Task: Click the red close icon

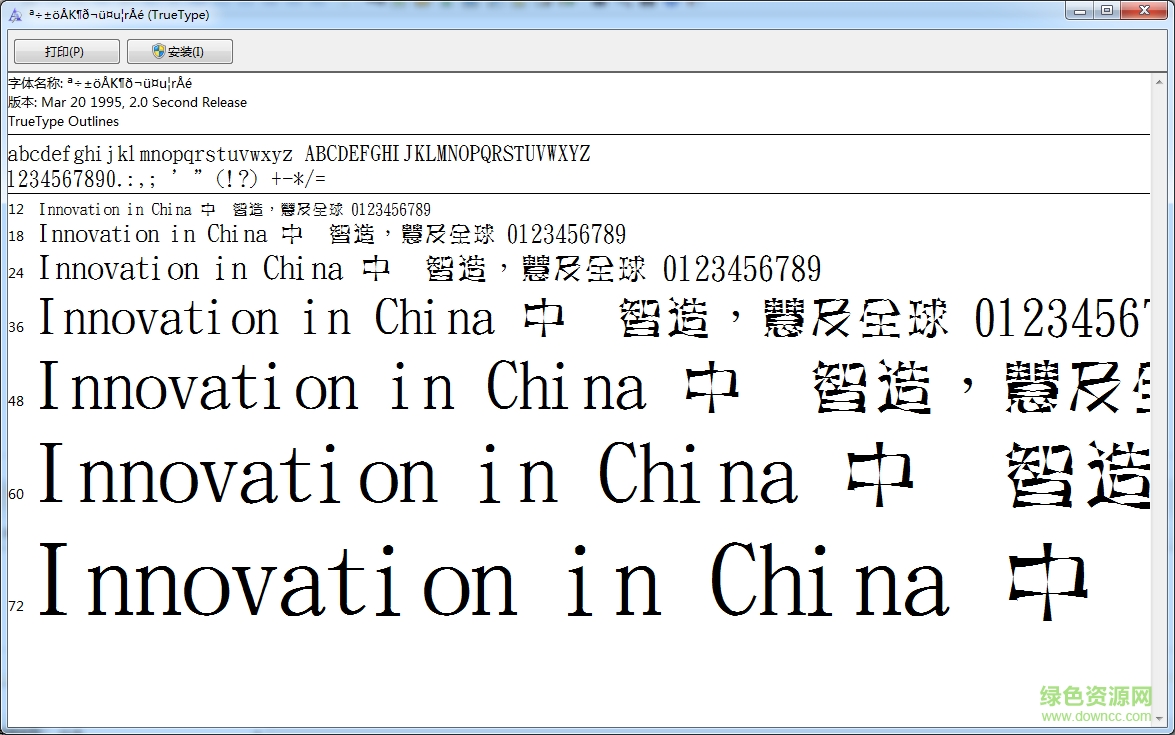Action: [x=1143, y=10]
